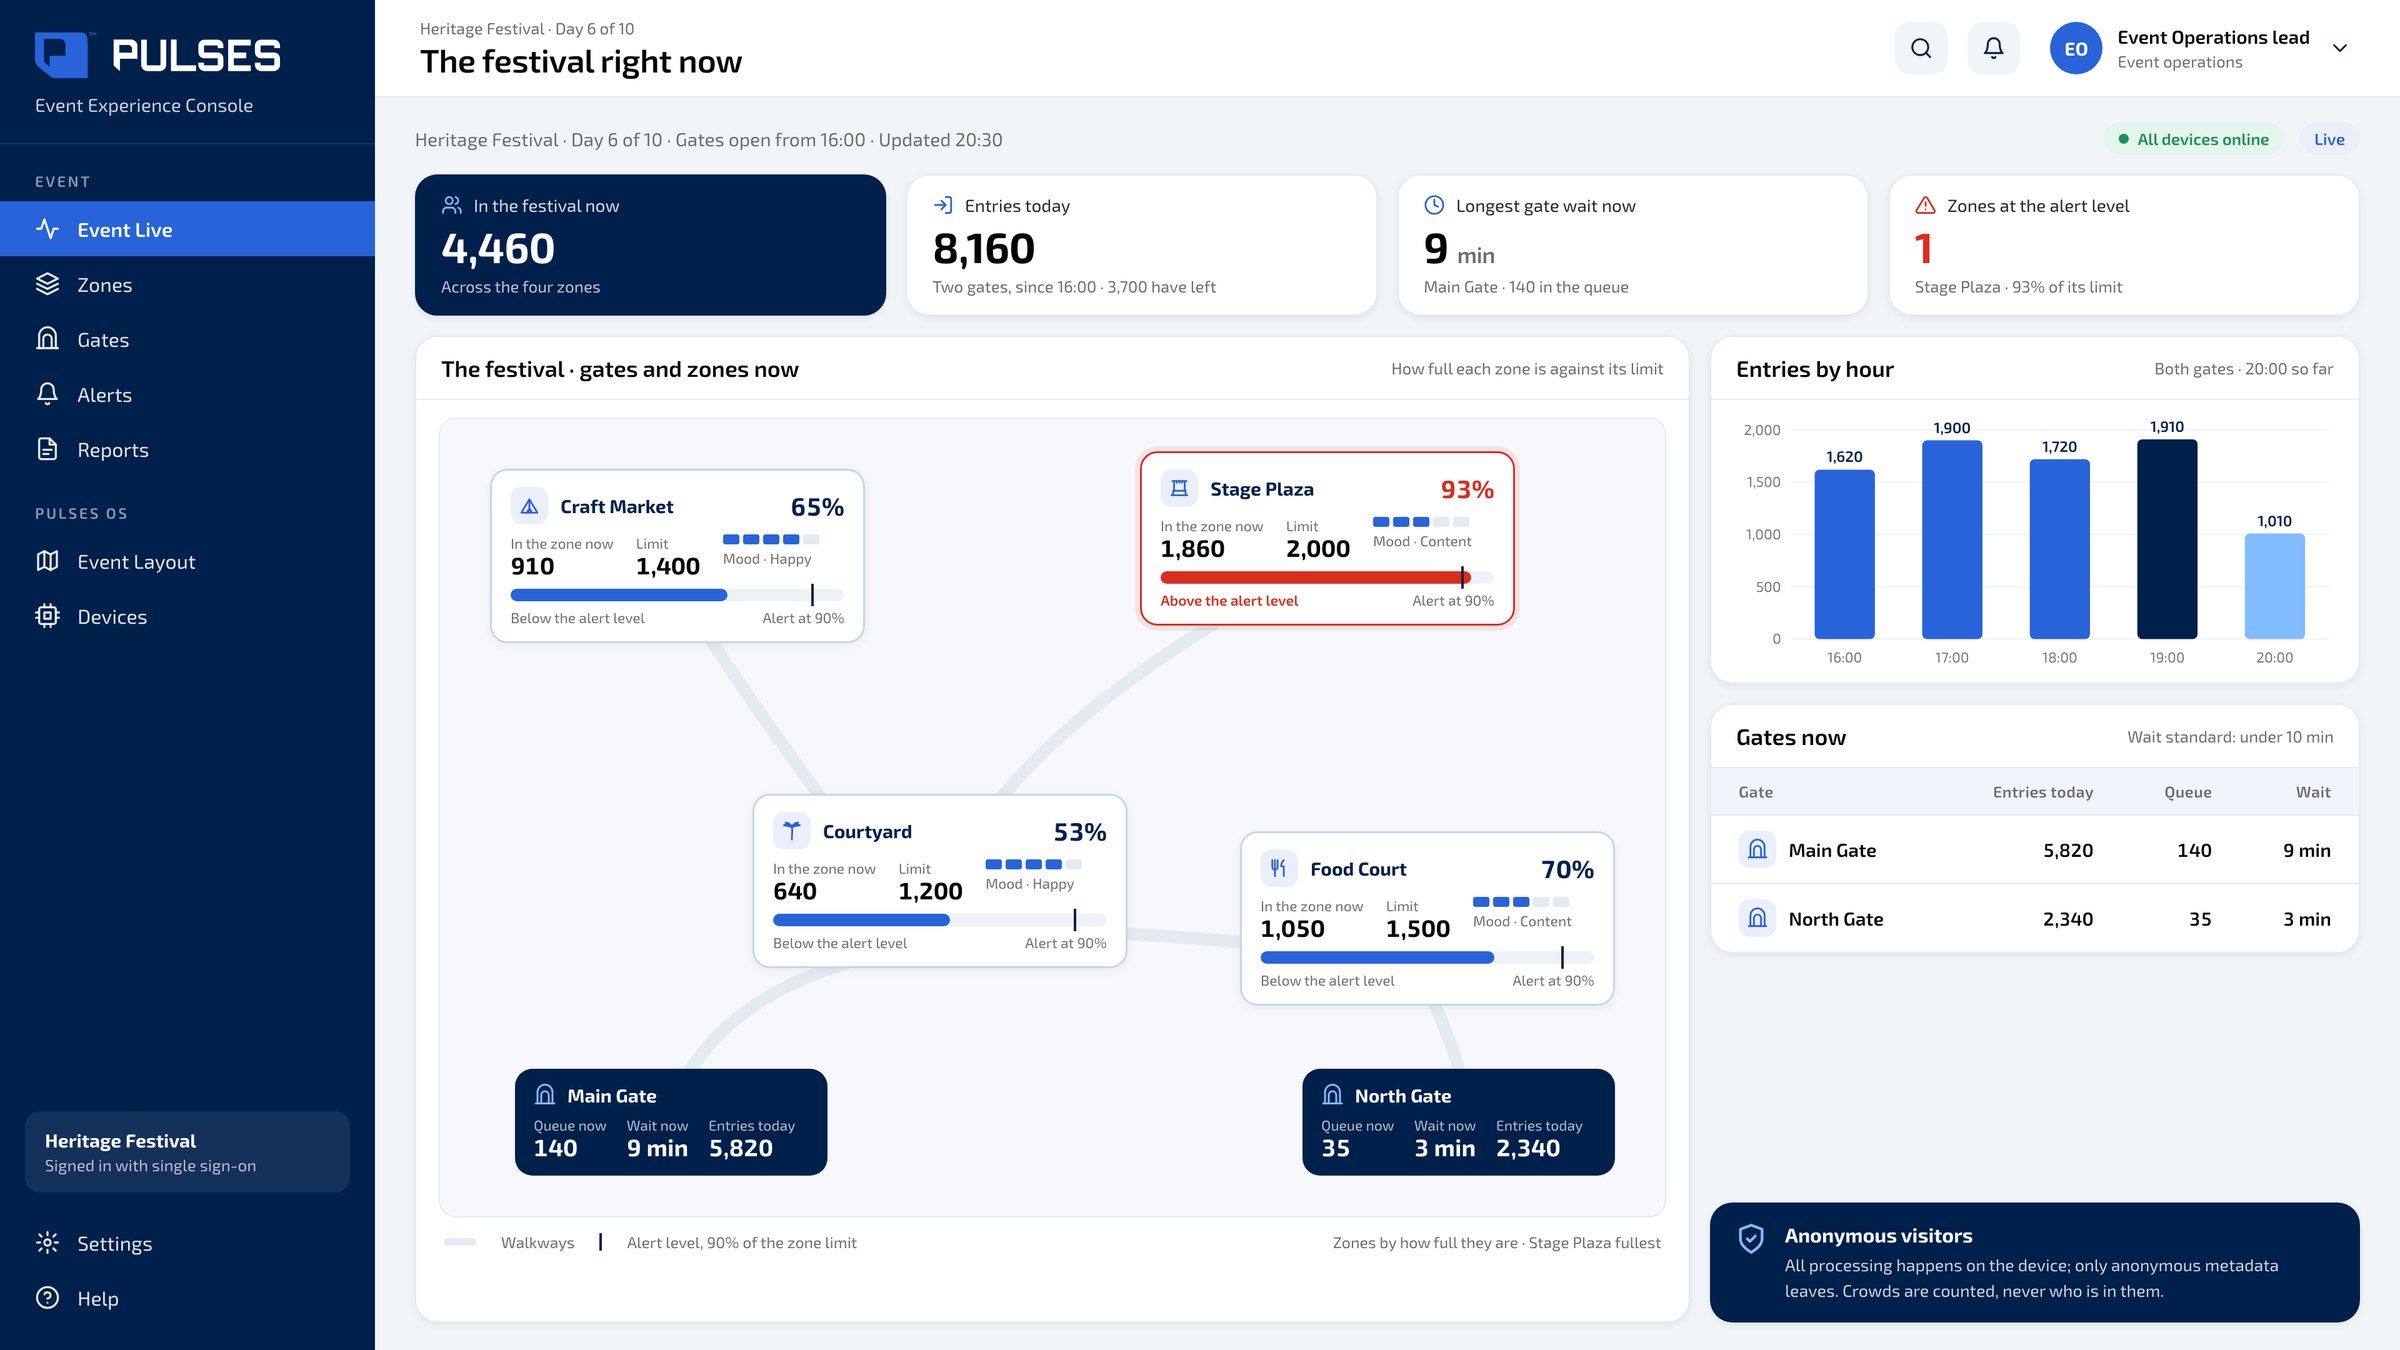
Task: Open Gates page in sidebar
Action: pos(187,339)
